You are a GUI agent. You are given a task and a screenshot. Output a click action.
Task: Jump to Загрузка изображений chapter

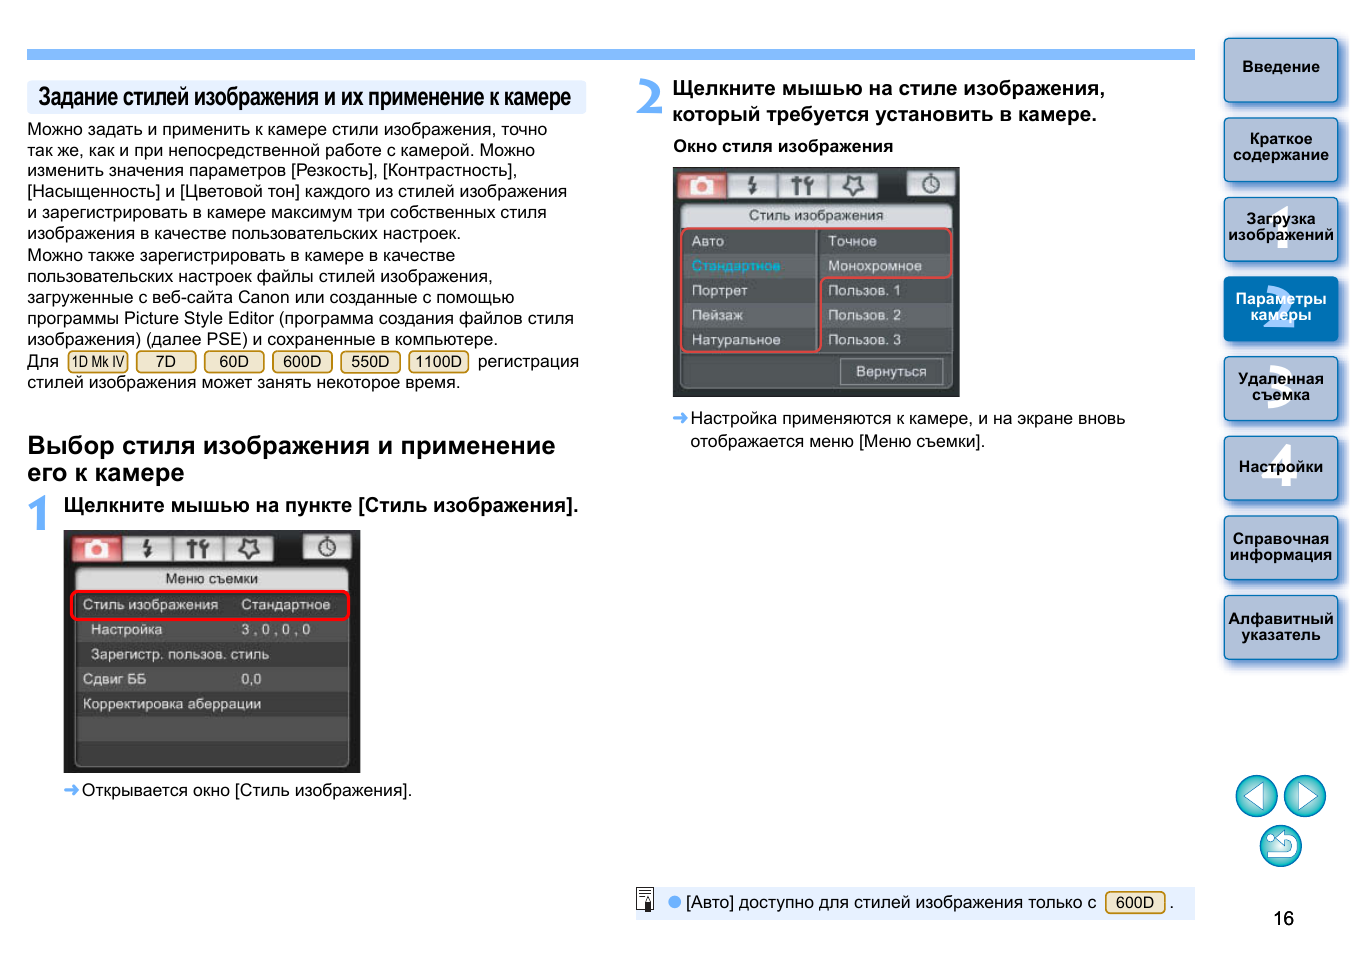tap(1281, 229)
